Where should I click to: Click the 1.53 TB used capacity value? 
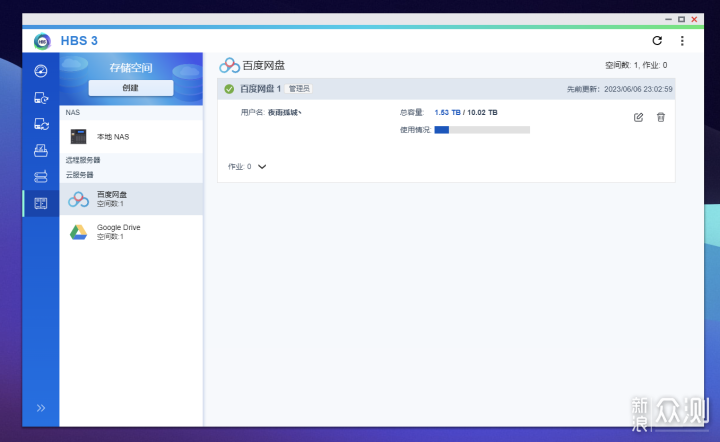coord(447,112)
